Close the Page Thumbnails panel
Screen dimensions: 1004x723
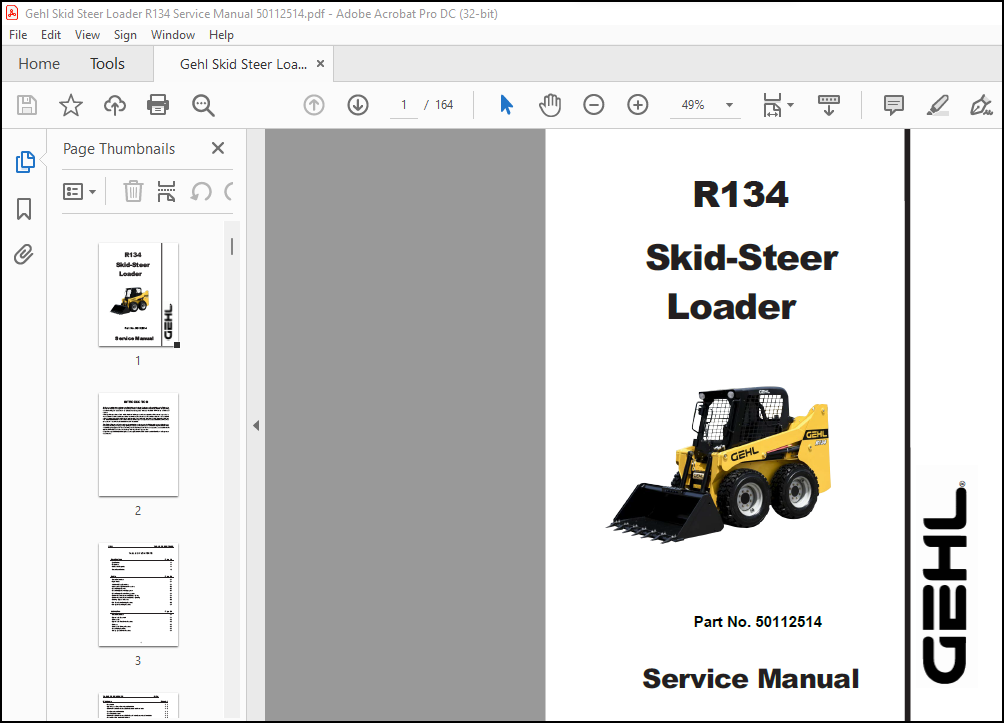(x=218, y=148)
